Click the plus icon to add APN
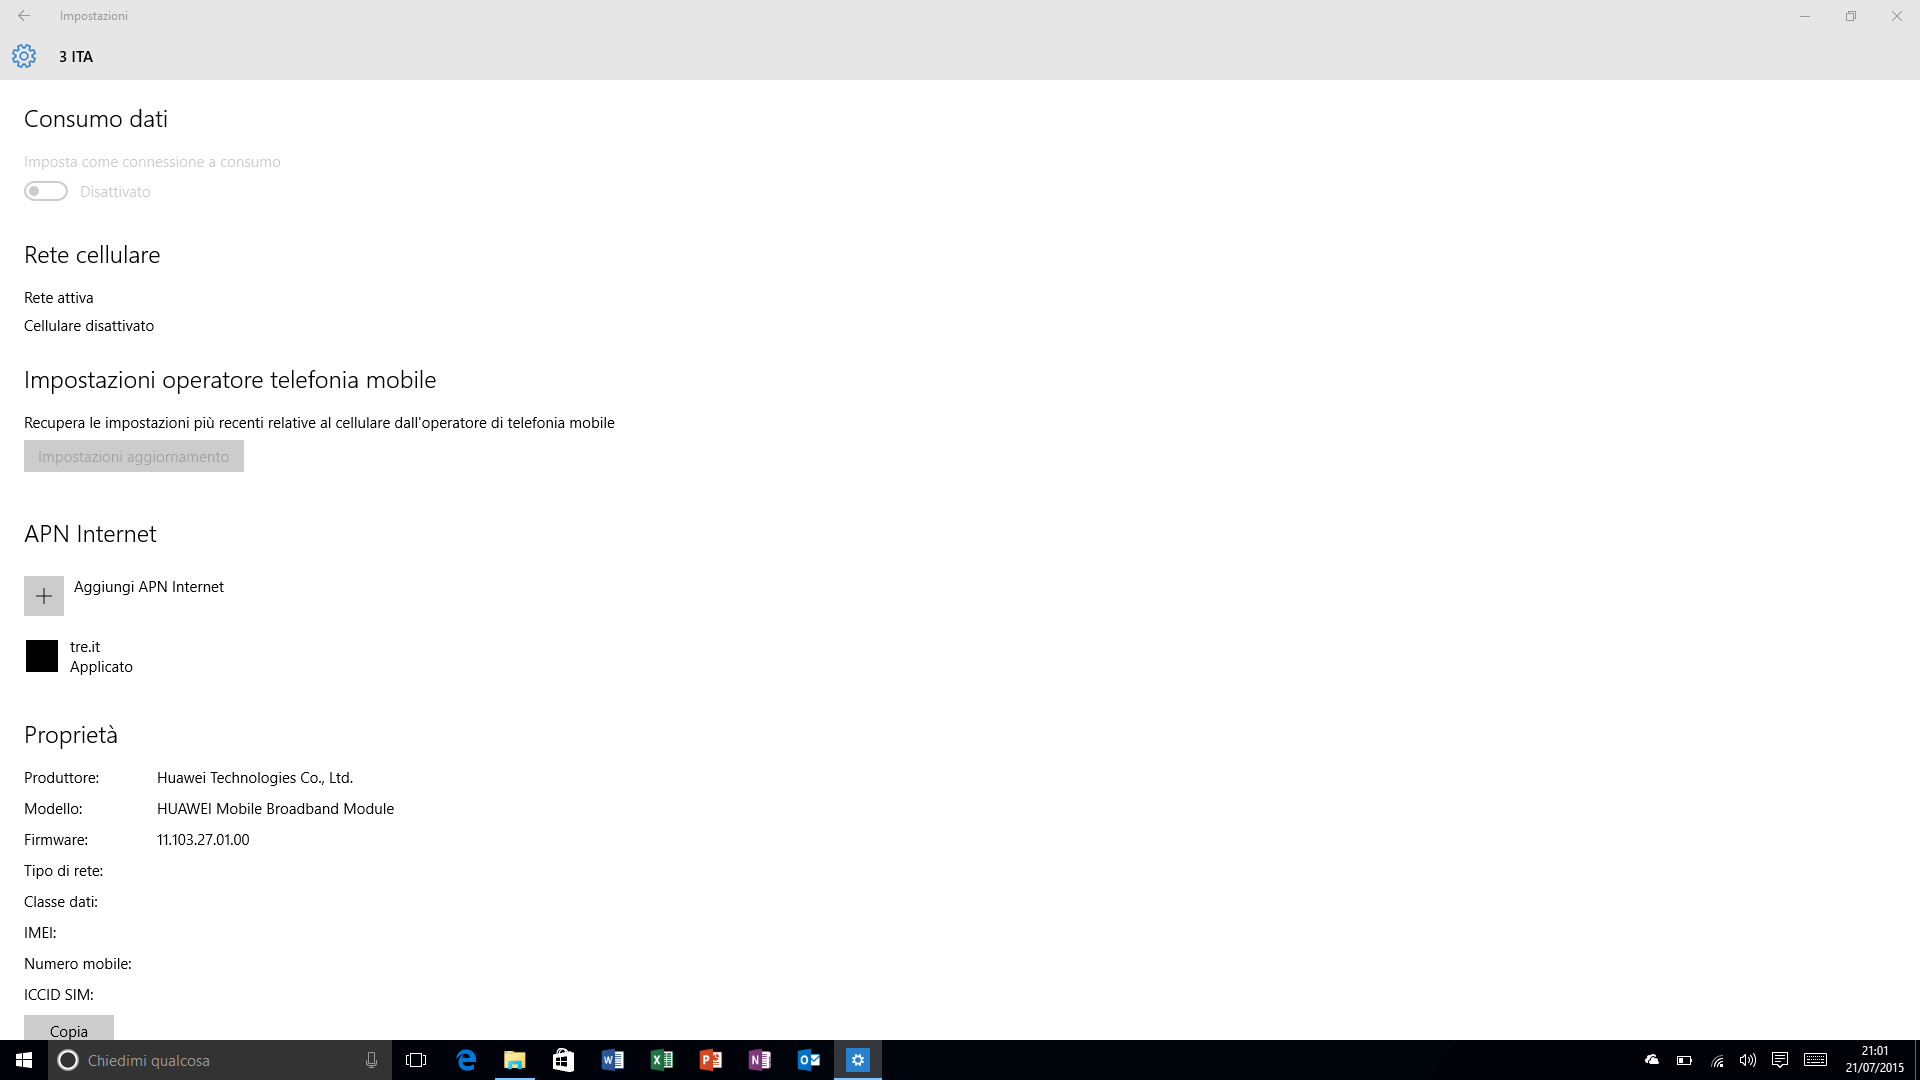Image resolution: width=1920 pixels, height=1080 pixels. pos(44,596)
